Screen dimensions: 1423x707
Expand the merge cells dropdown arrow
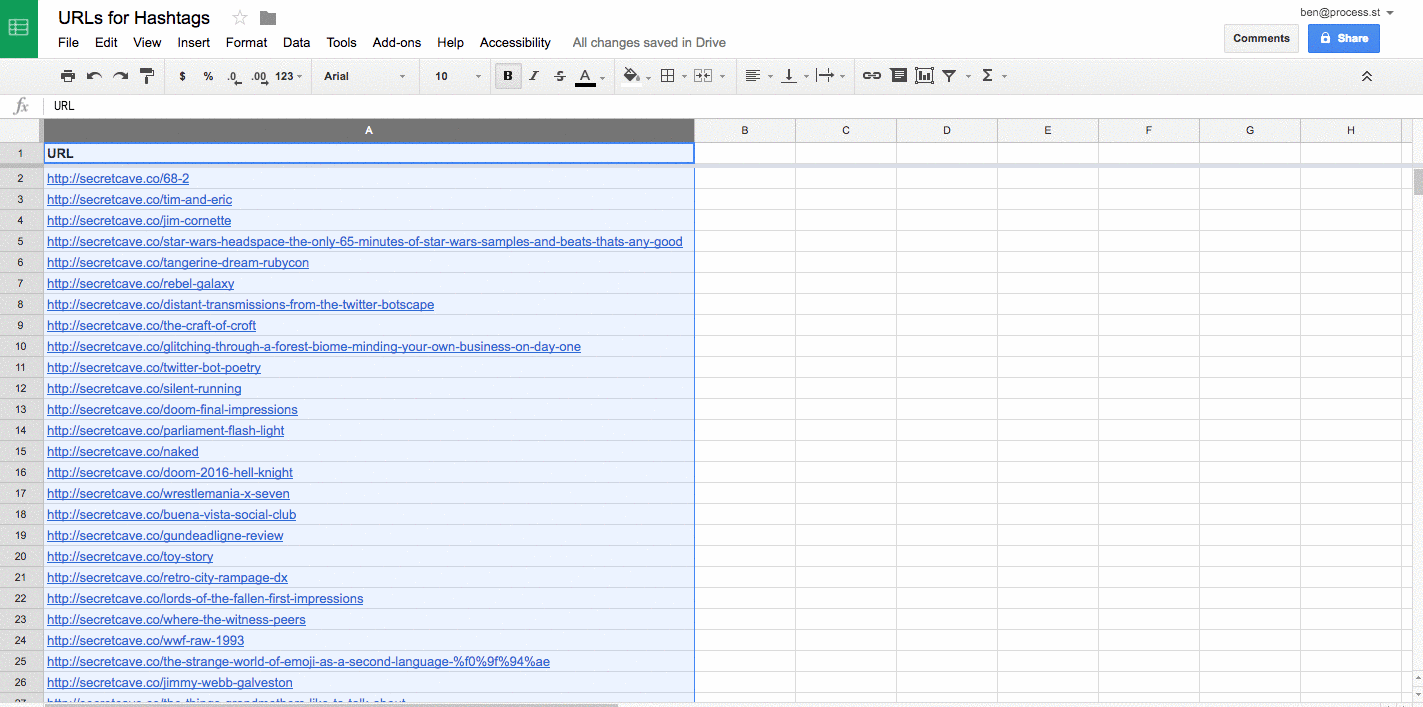click(722, 77)
